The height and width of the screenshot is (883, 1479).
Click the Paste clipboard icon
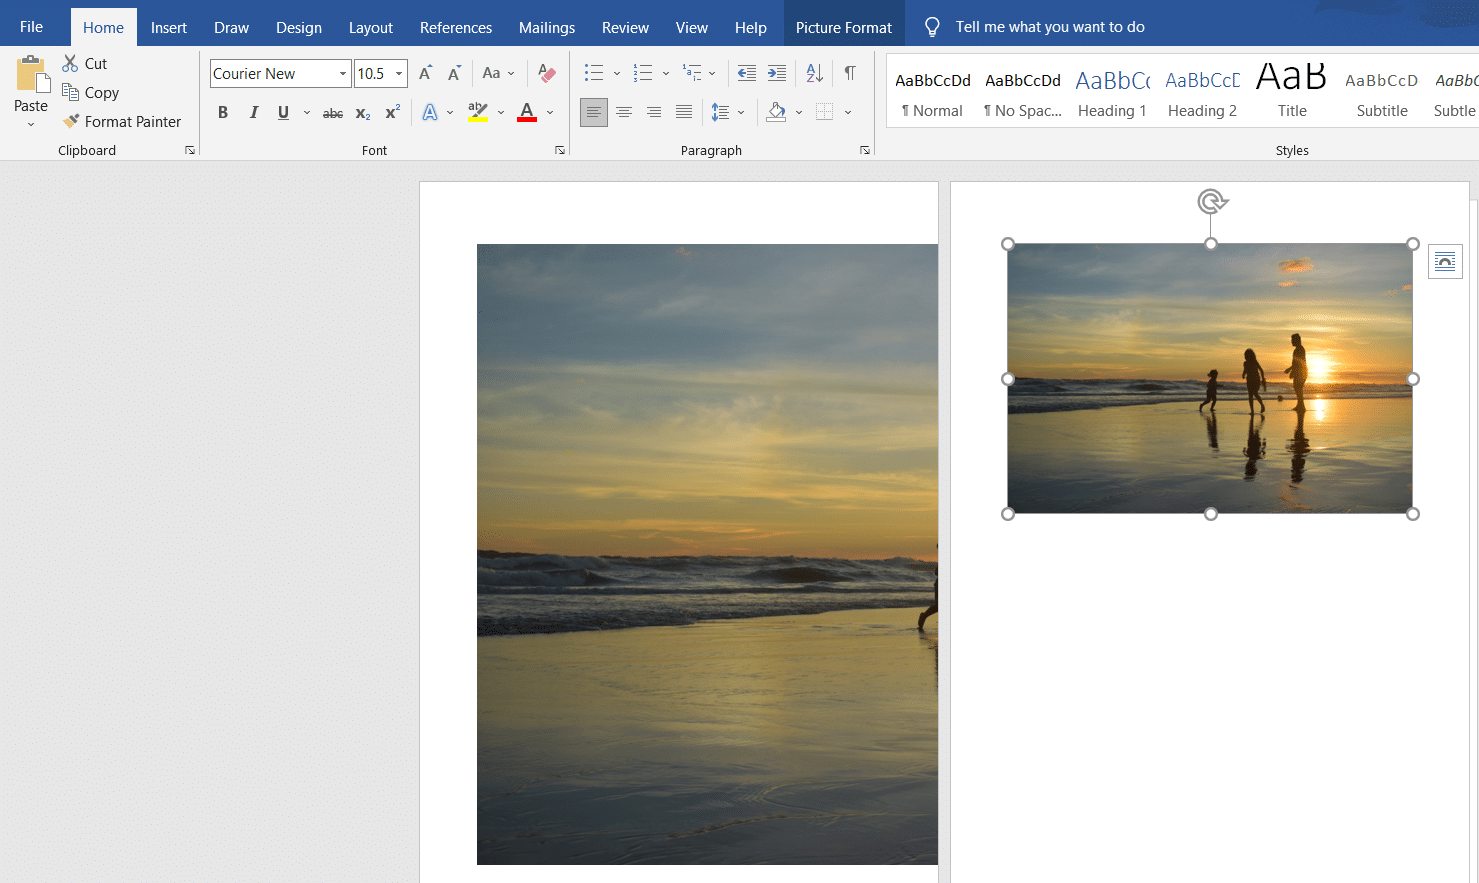tap(31, 74)
